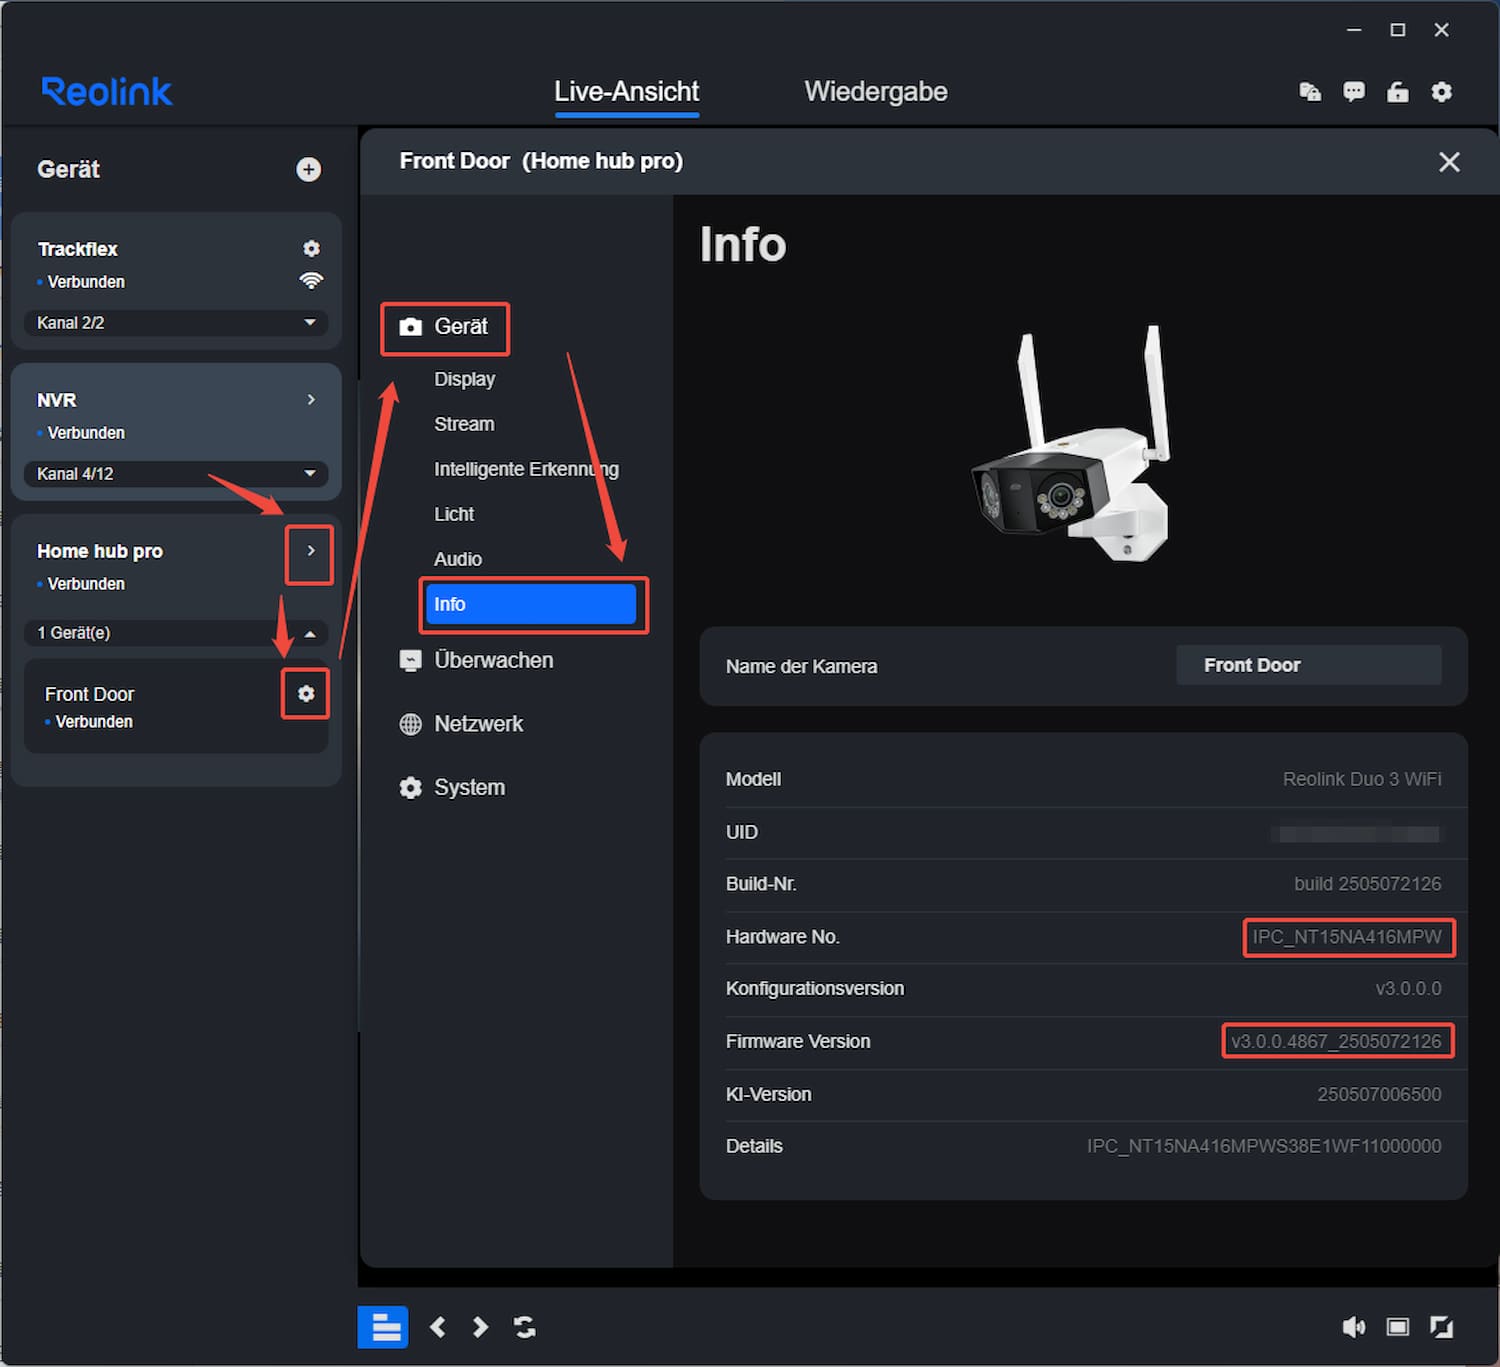1500x1367 pixels.
Task: Add a new device with plus icon
Action: pyautogui.click(x=309, y=170)
